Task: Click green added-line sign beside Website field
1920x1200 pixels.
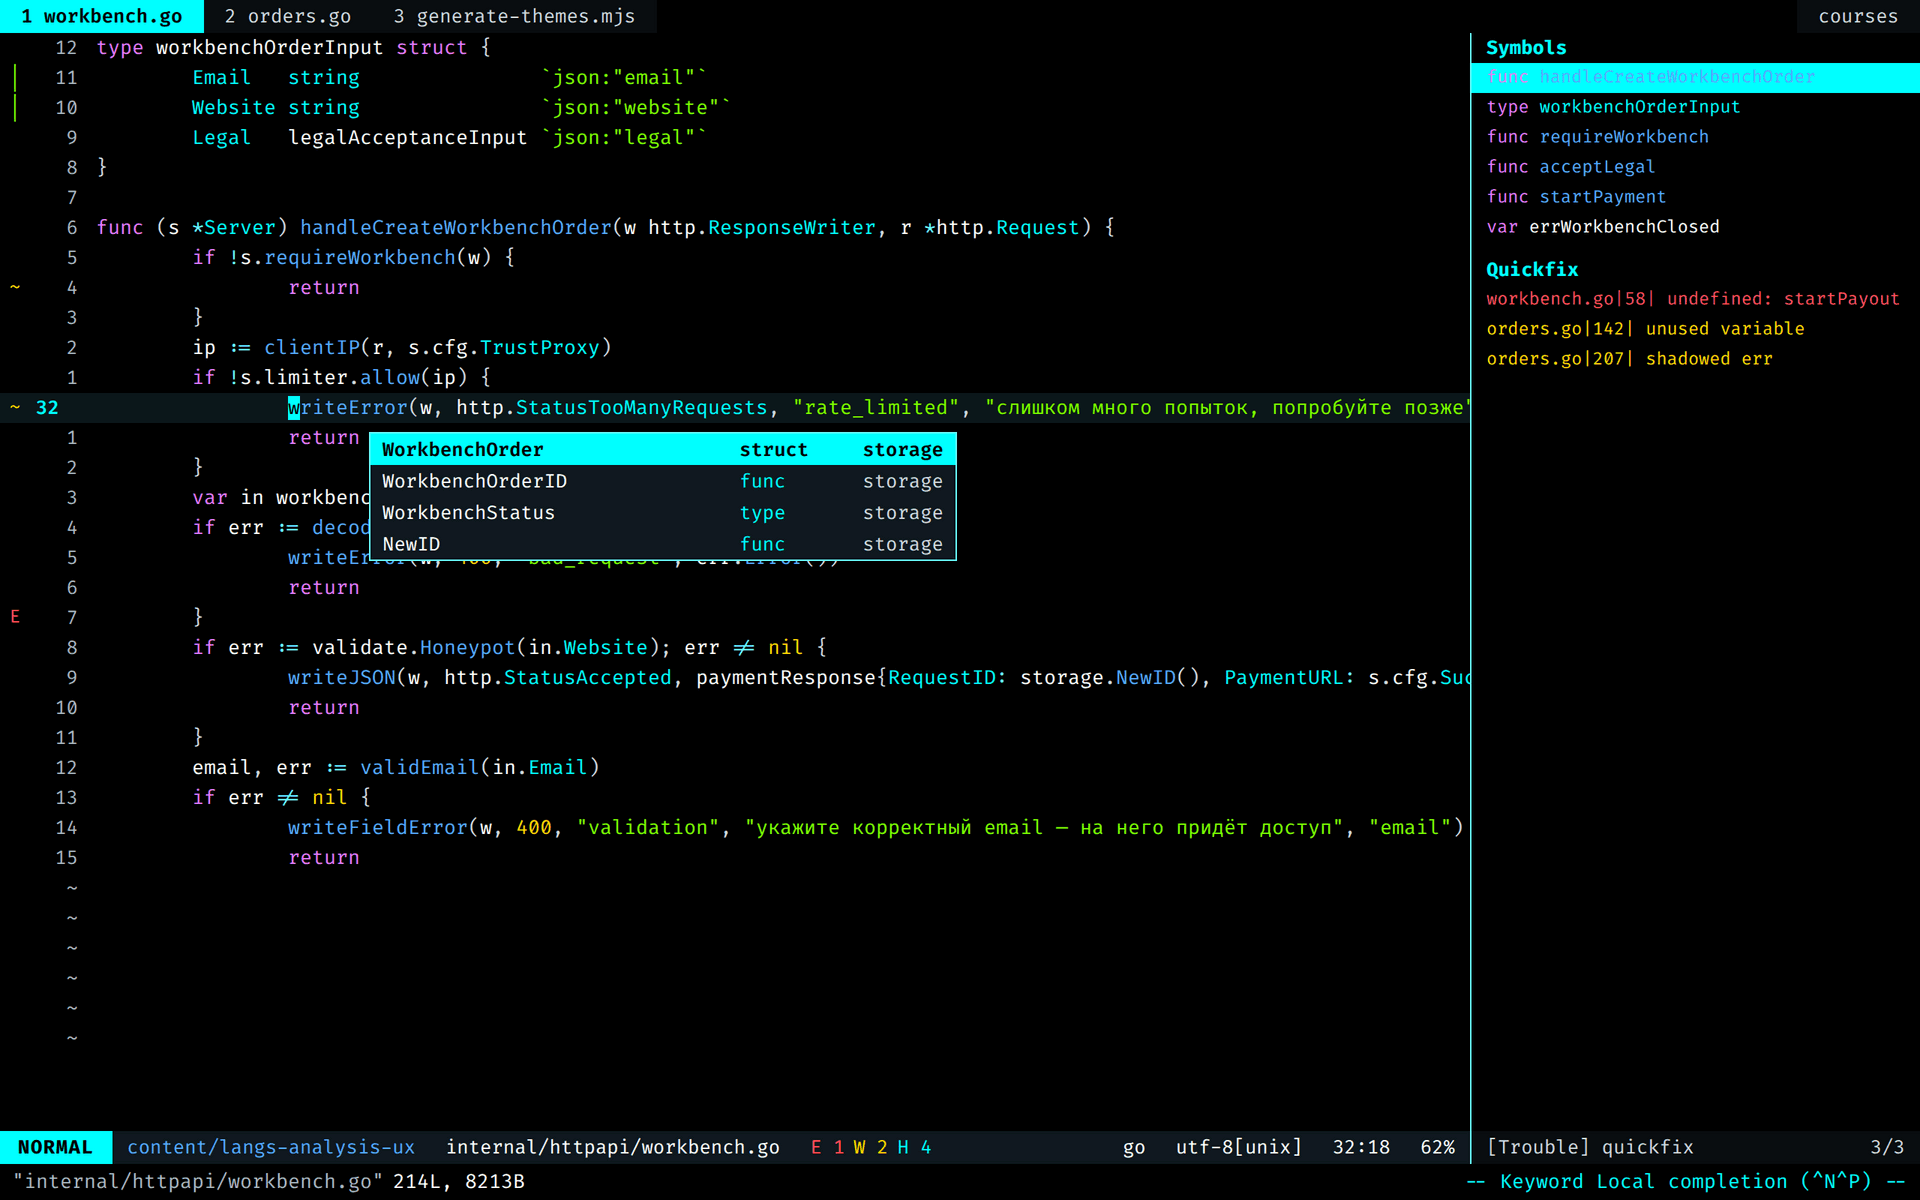Action: click(x=14, y=107)
